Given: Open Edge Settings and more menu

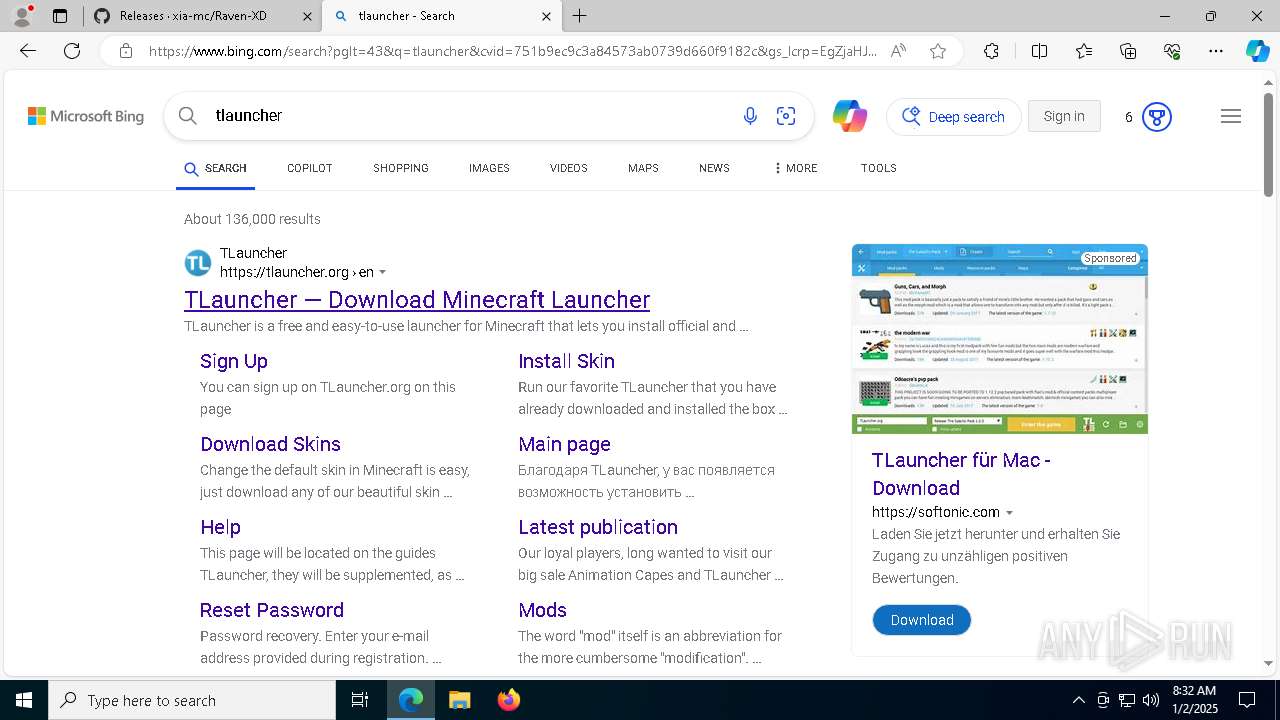Looking at the screenshot, I should click(x=1216, y=51).
